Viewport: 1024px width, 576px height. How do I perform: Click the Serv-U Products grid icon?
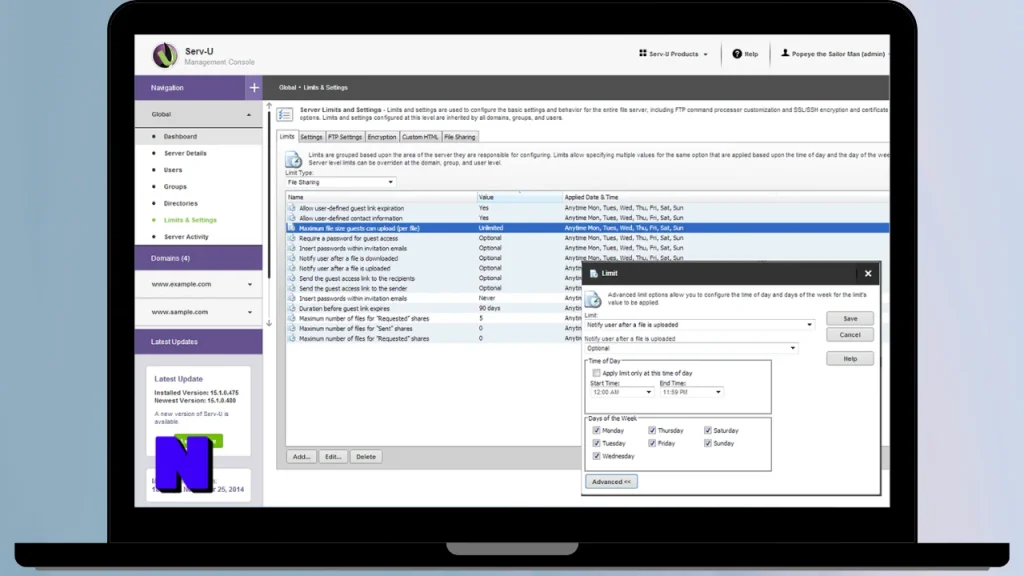click(x=643, y=54)
